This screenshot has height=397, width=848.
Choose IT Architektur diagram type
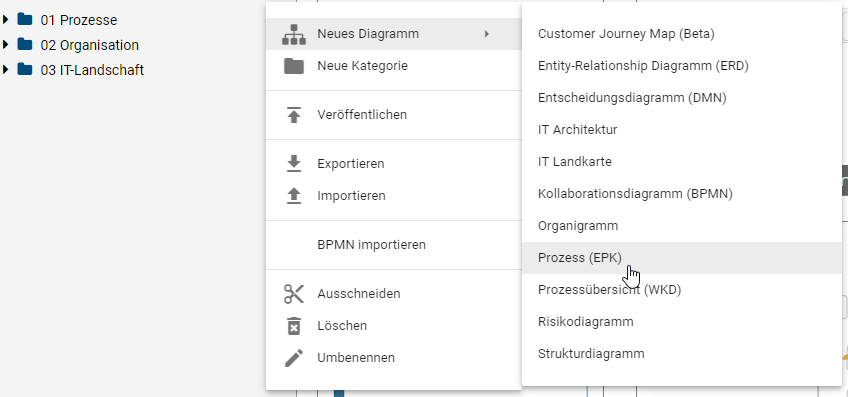(x=681, y=130)
